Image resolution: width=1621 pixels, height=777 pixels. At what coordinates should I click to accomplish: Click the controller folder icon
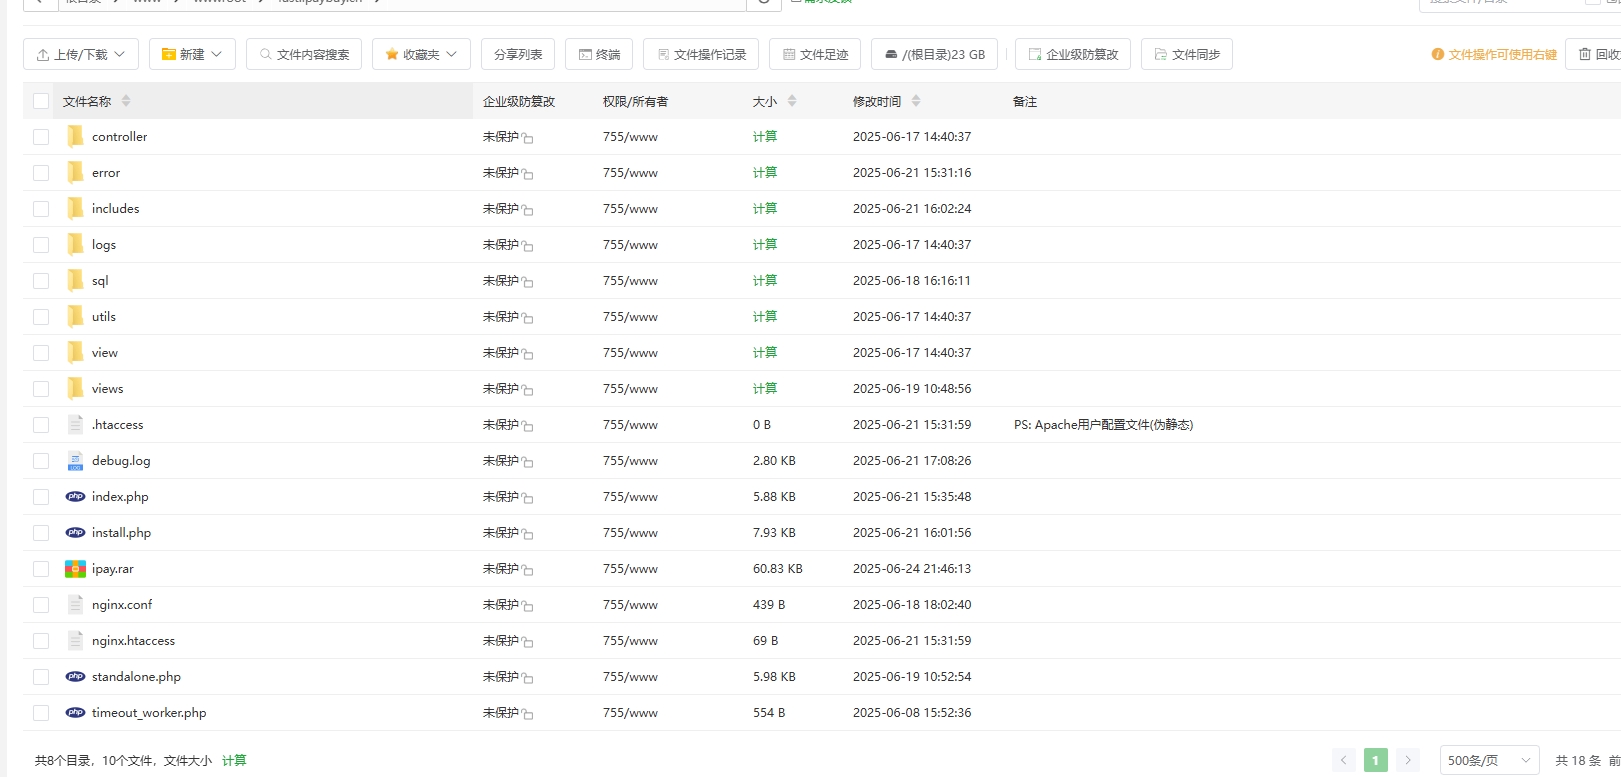click(75, 137)
